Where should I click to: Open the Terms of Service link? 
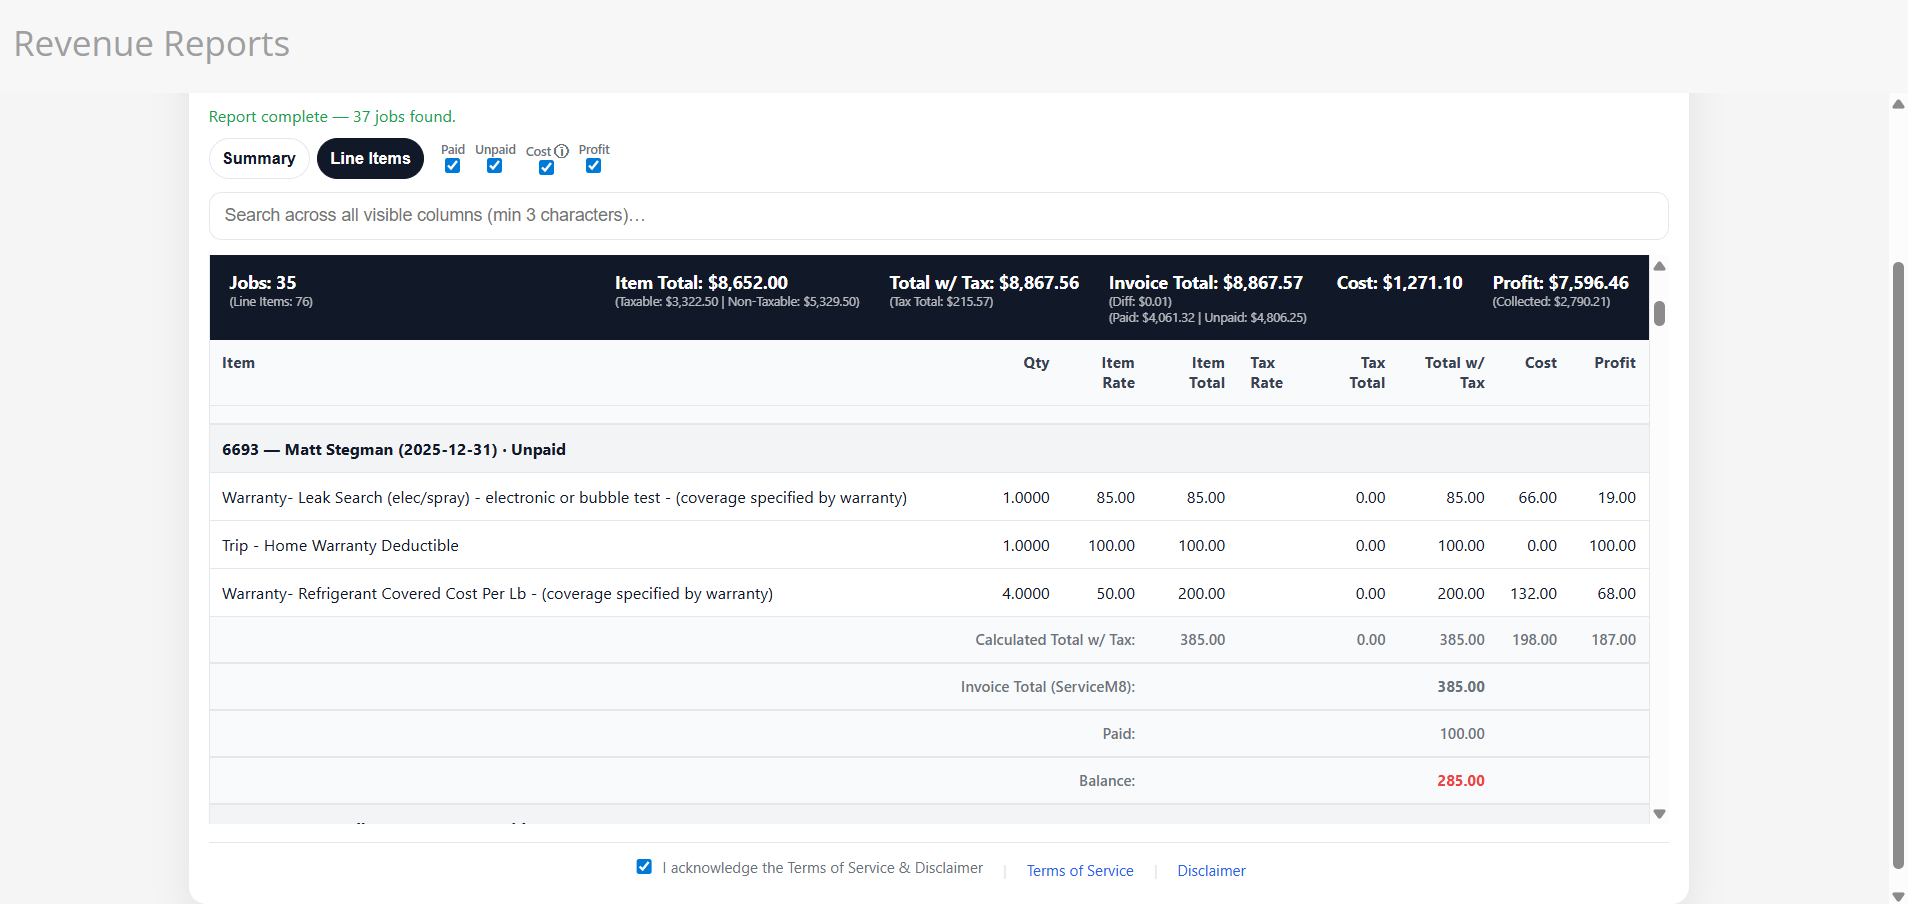tap(1079, 870)
